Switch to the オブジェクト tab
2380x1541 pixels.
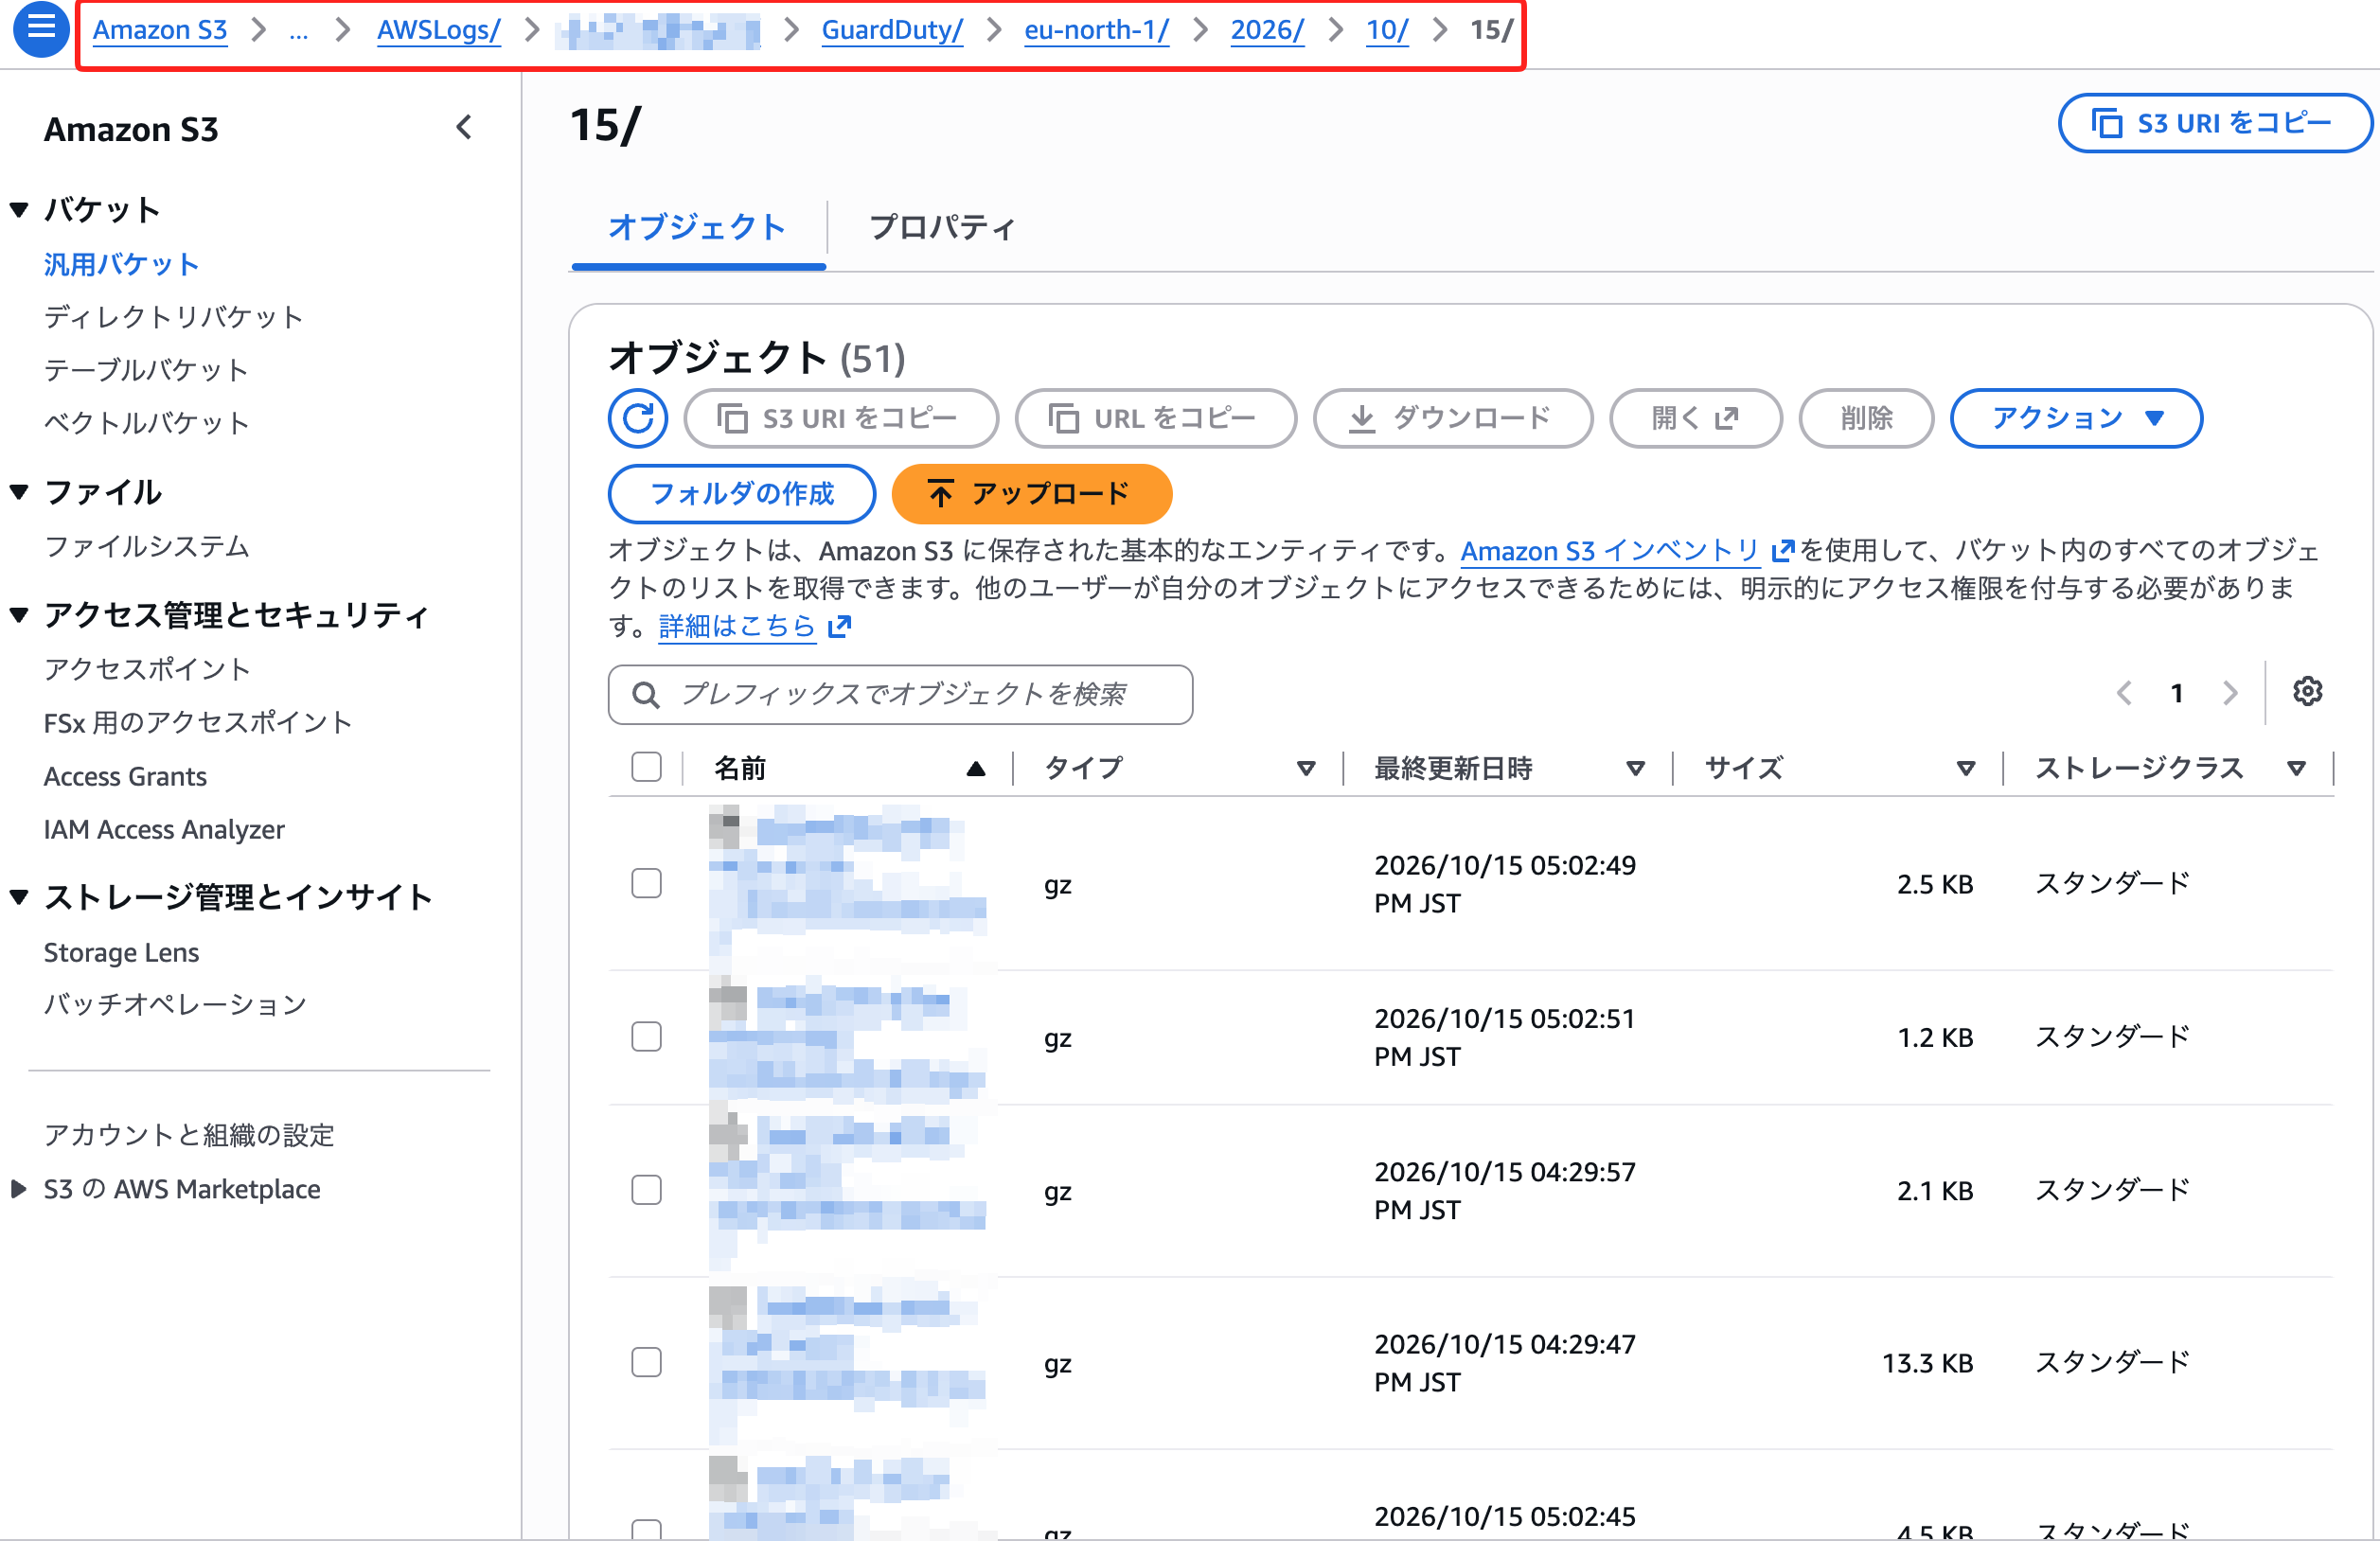[x=697, y=228]
